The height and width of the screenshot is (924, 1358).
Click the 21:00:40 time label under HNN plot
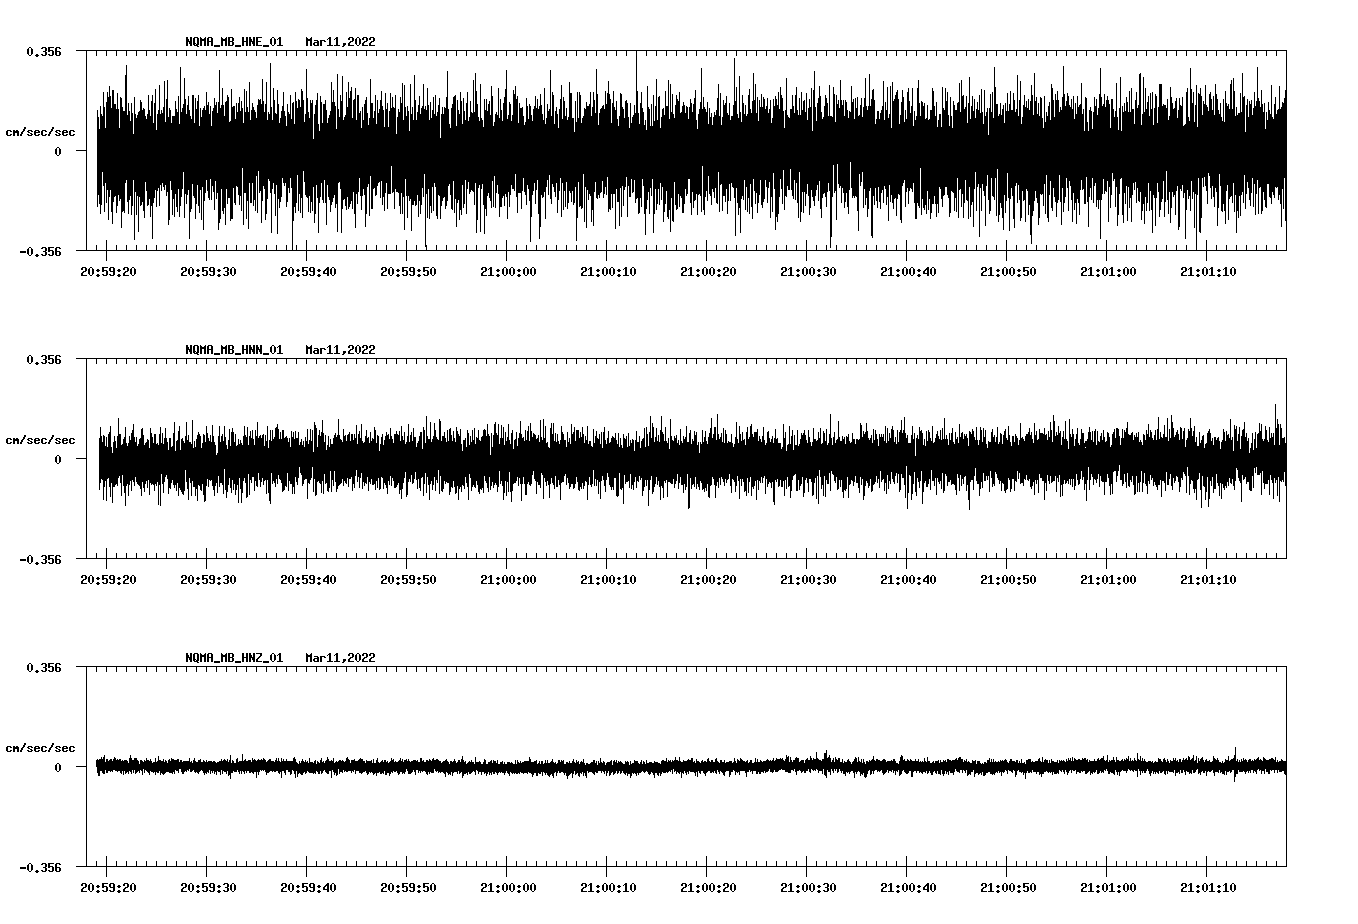(x=908, y=580)
